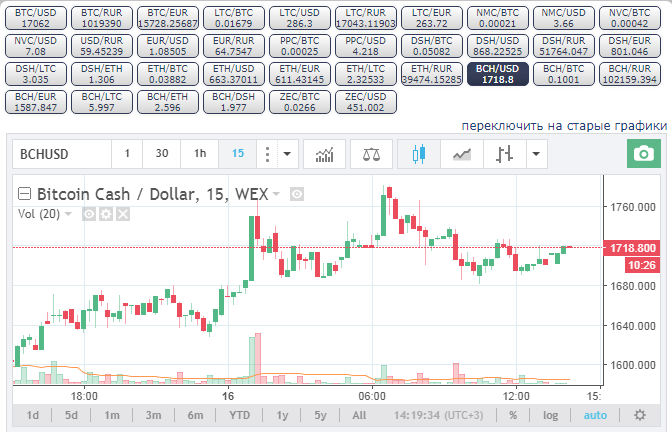Select the Line chart style icon
The height and width of the screenshot is (432, 672).
tap(462, 154)
